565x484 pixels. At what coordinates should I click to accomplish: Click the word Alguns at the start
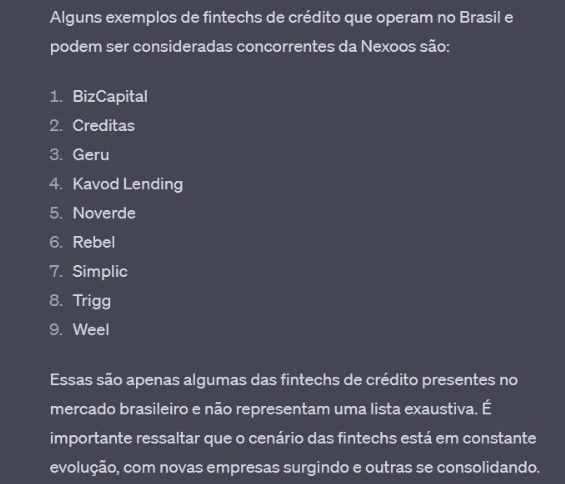click(76, 17)
